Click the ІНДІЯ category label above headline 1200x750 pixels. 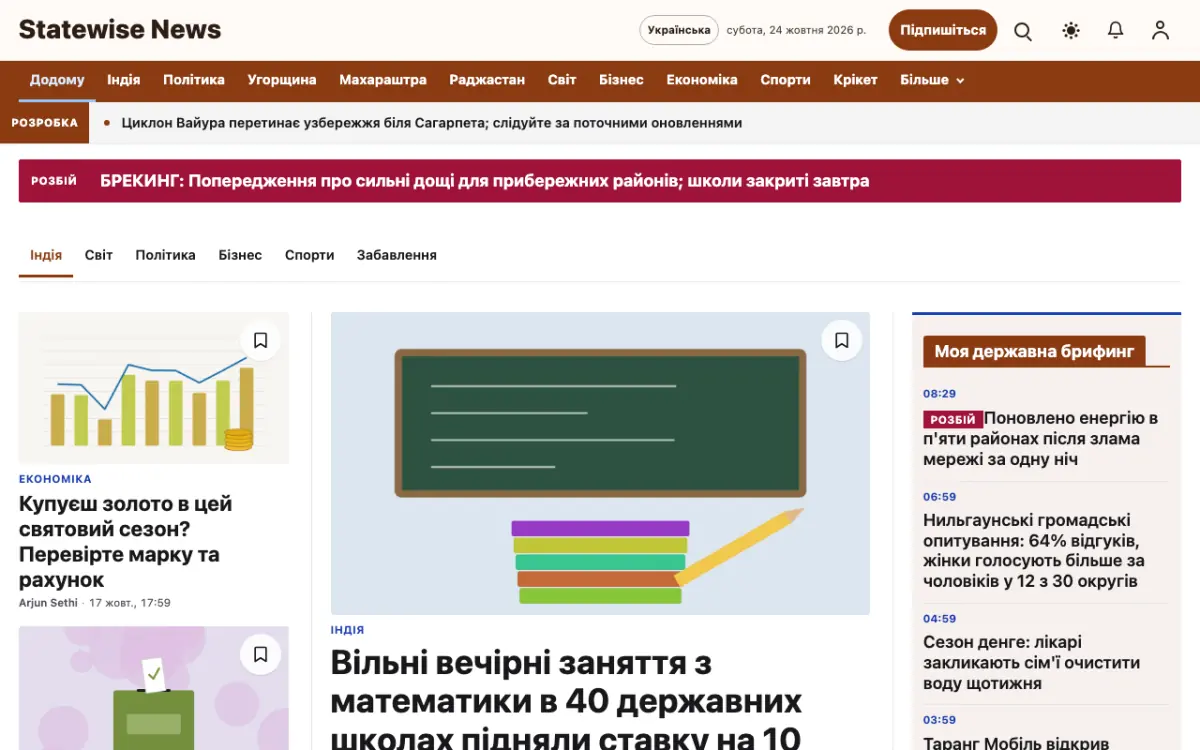pos(347,630)
